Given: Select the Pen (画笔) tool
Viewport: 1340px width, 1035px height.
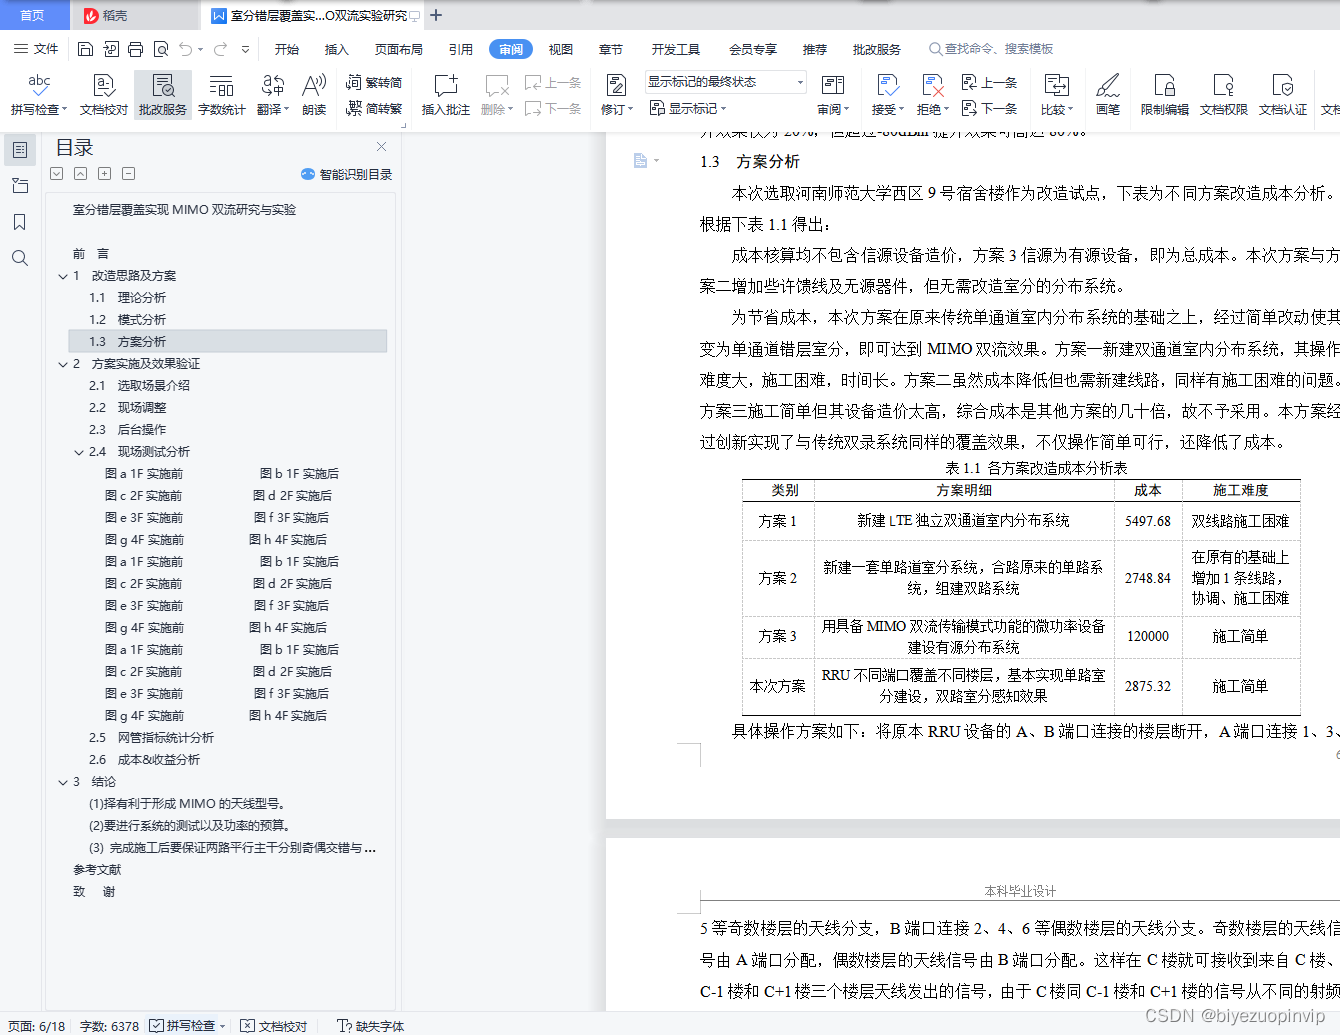Looking at the screenshot, I should tap(1108, 95).
